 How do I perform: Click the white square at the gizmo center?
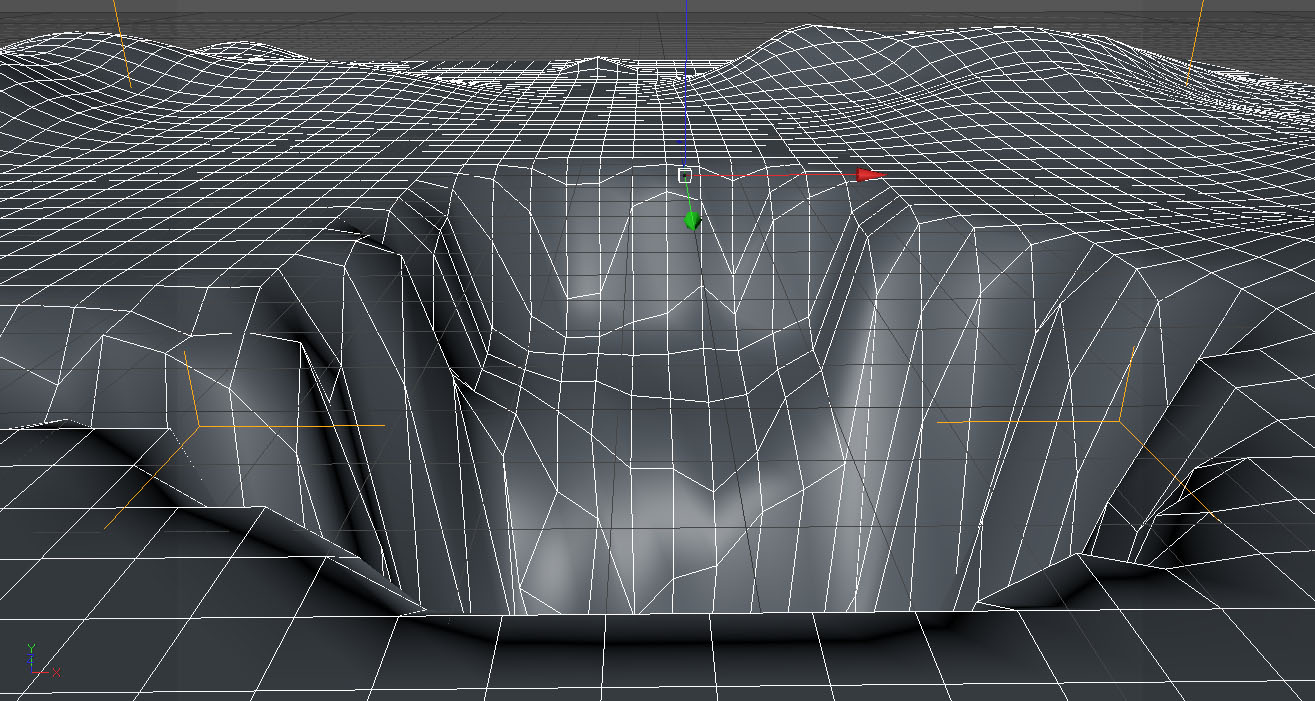click(x=685, y=176)
